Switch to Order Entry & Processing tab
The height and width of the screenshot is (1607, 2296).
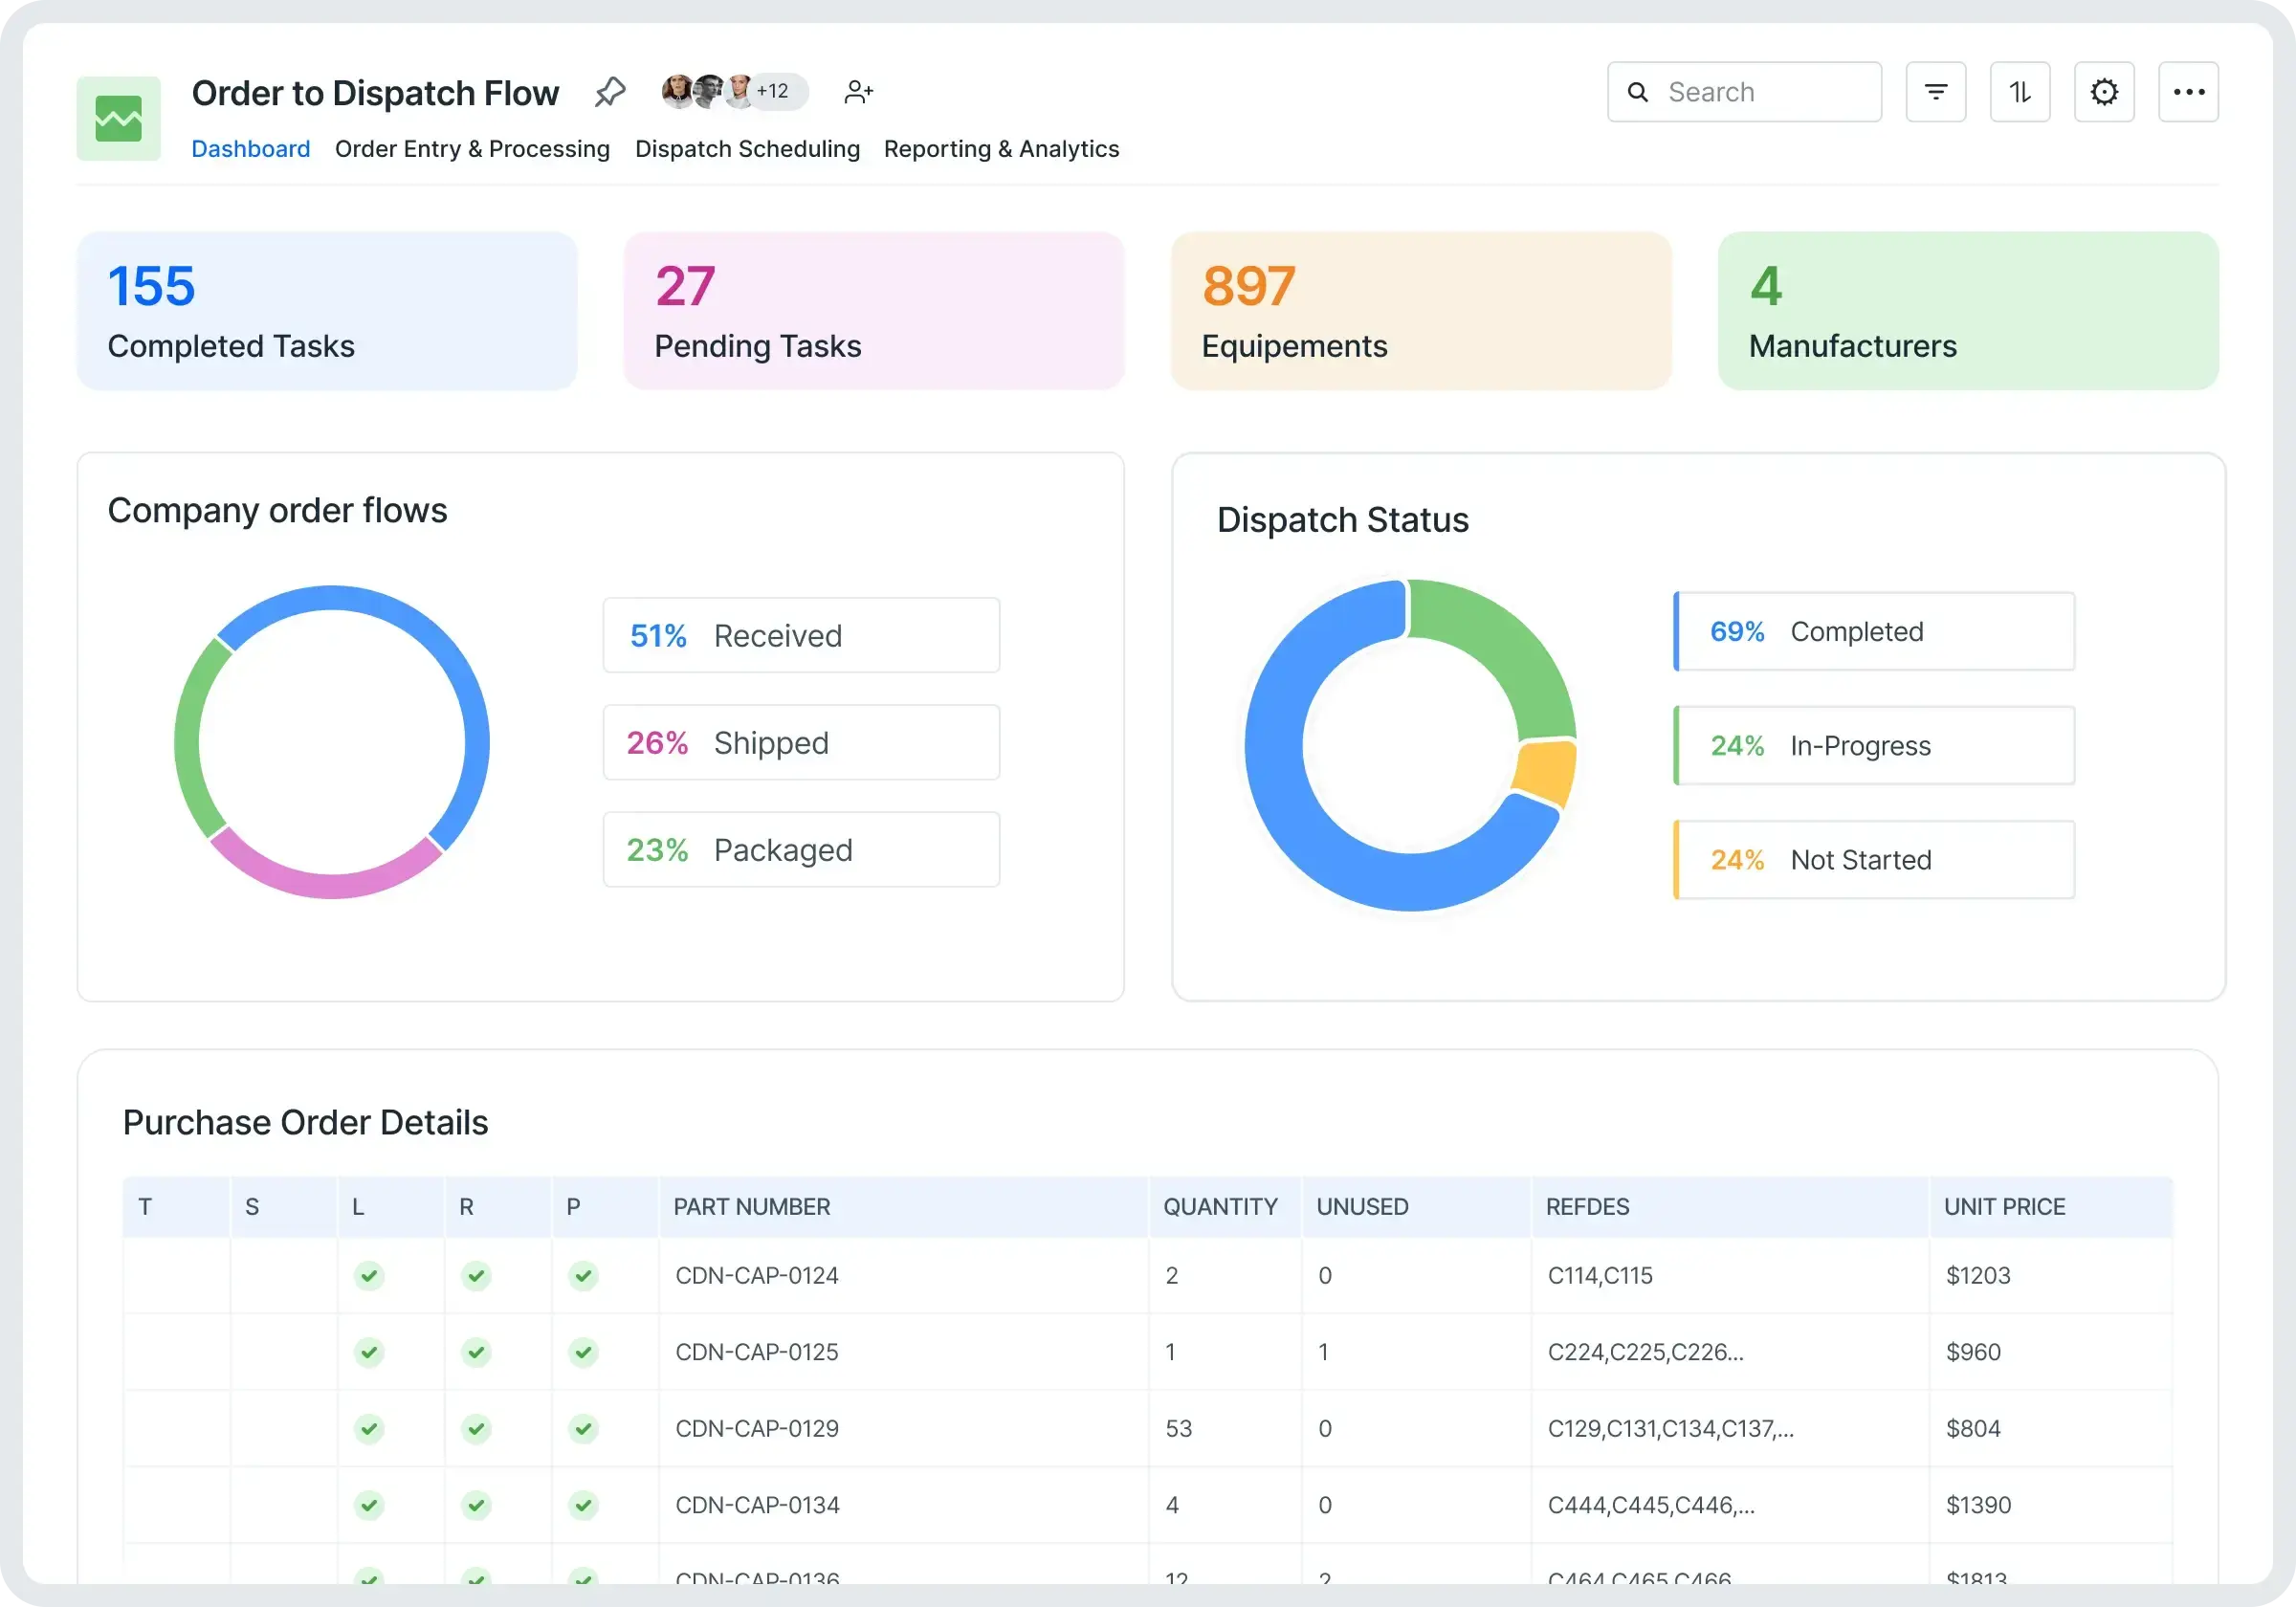(472, 149)
